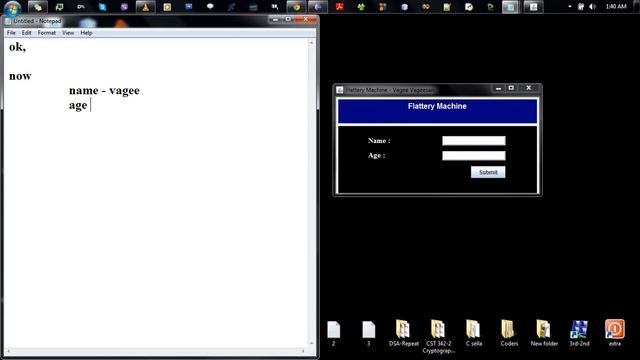Click Notepad vertical scrollbar up arrow
The width and height of the screenshot is (640, 360).
click(x=311, y=43)
